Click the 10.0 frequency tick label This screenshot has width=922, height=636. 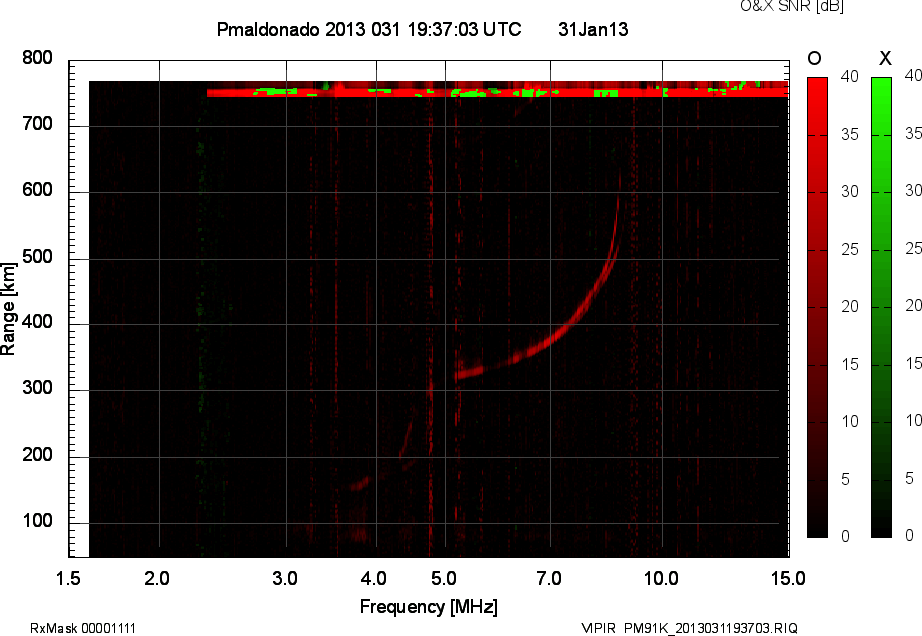click(661, 579)
